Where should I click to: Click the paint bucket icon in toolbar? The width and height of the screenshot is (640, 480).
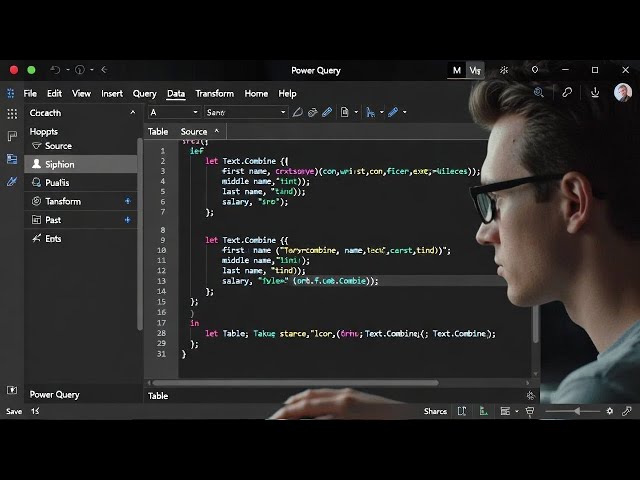(x=313, y=112)
